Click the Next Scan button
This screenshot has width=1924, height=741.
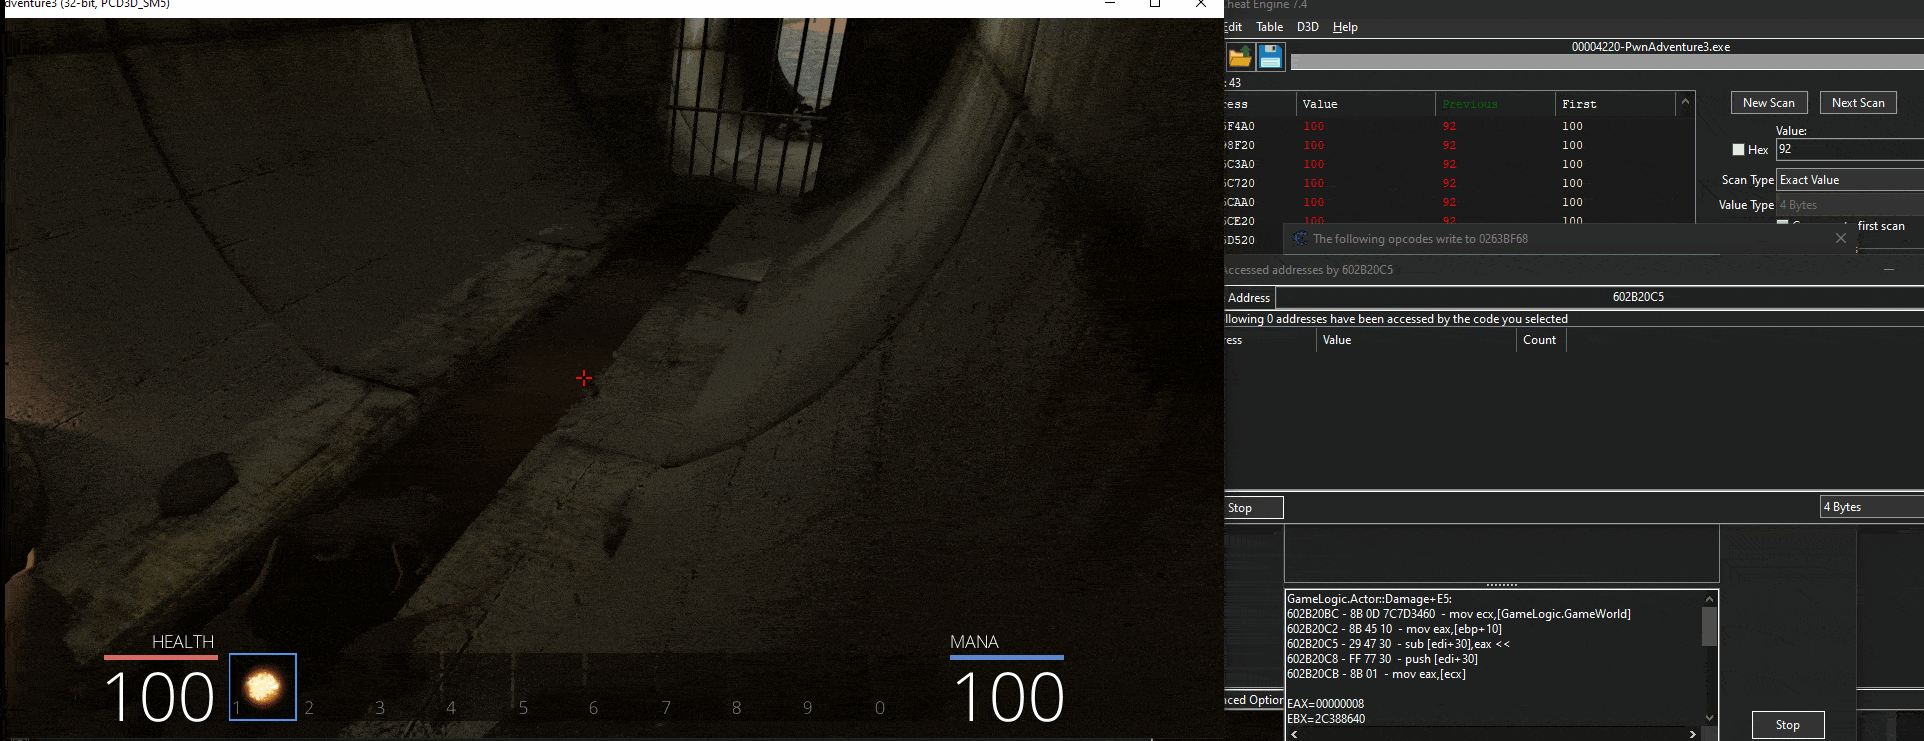click(1858, 103)
